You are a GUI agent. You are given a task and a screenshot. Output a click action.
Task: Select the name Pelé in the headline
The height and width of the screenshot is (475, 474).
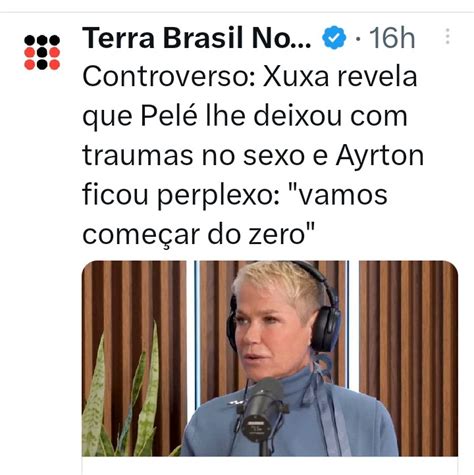click(168, 116)
